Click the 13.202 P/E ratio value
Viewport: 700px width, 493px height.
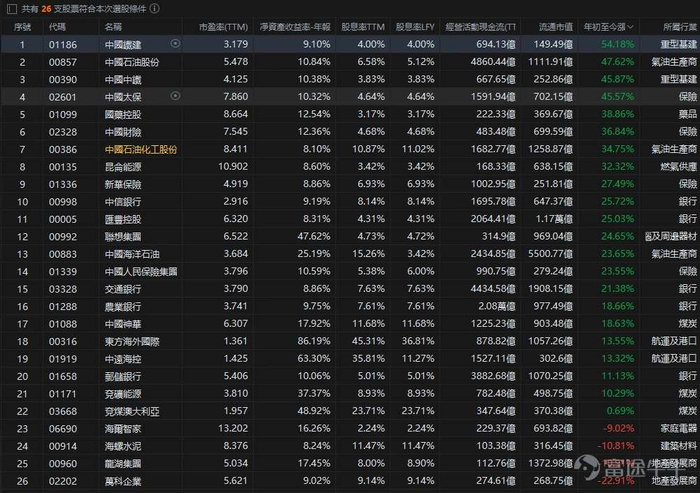click(233, 429)
